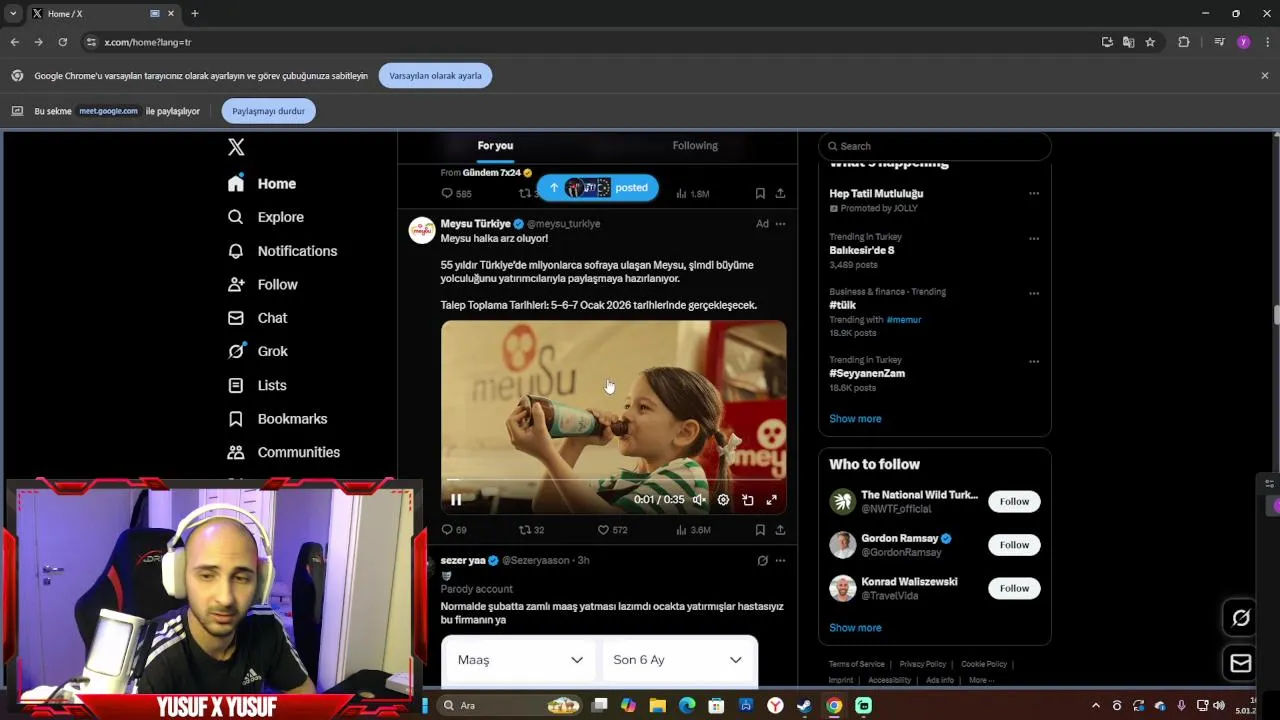Open the Home section in sidebar

click(262, 184)
